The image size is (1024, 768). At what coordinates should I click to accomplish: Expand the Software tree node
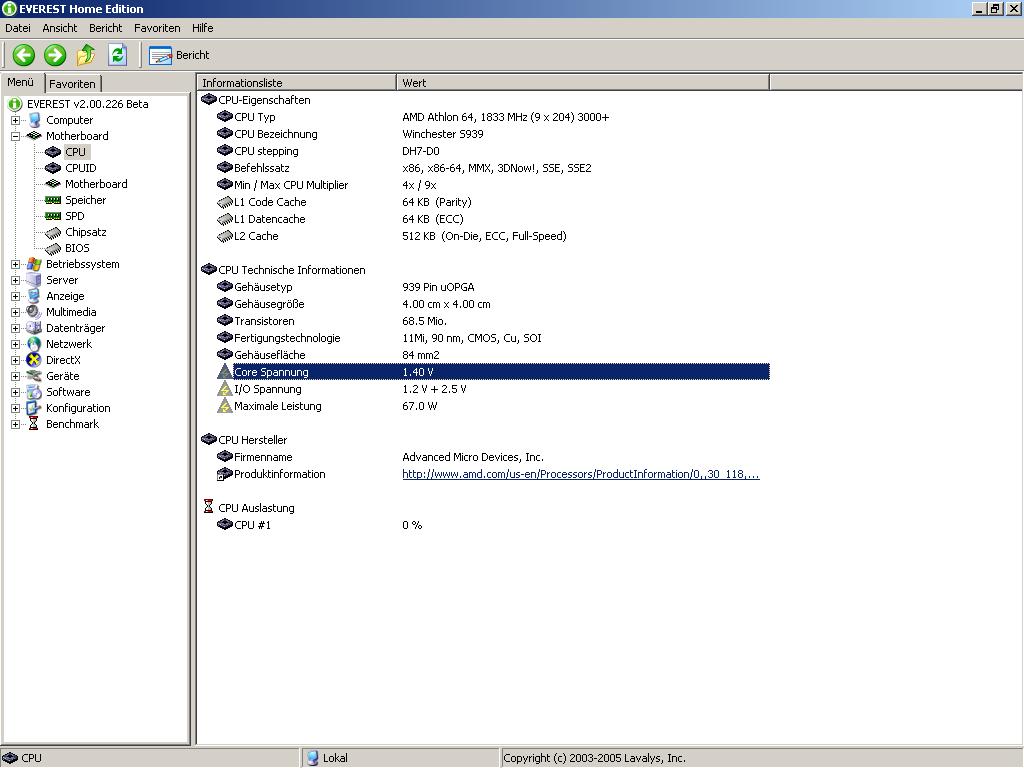click(x=16, y=392)
